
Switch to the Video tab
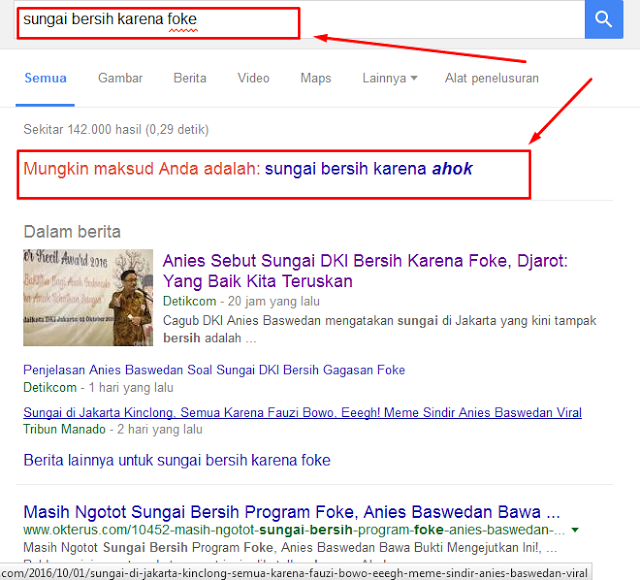[x=253, y=78]
